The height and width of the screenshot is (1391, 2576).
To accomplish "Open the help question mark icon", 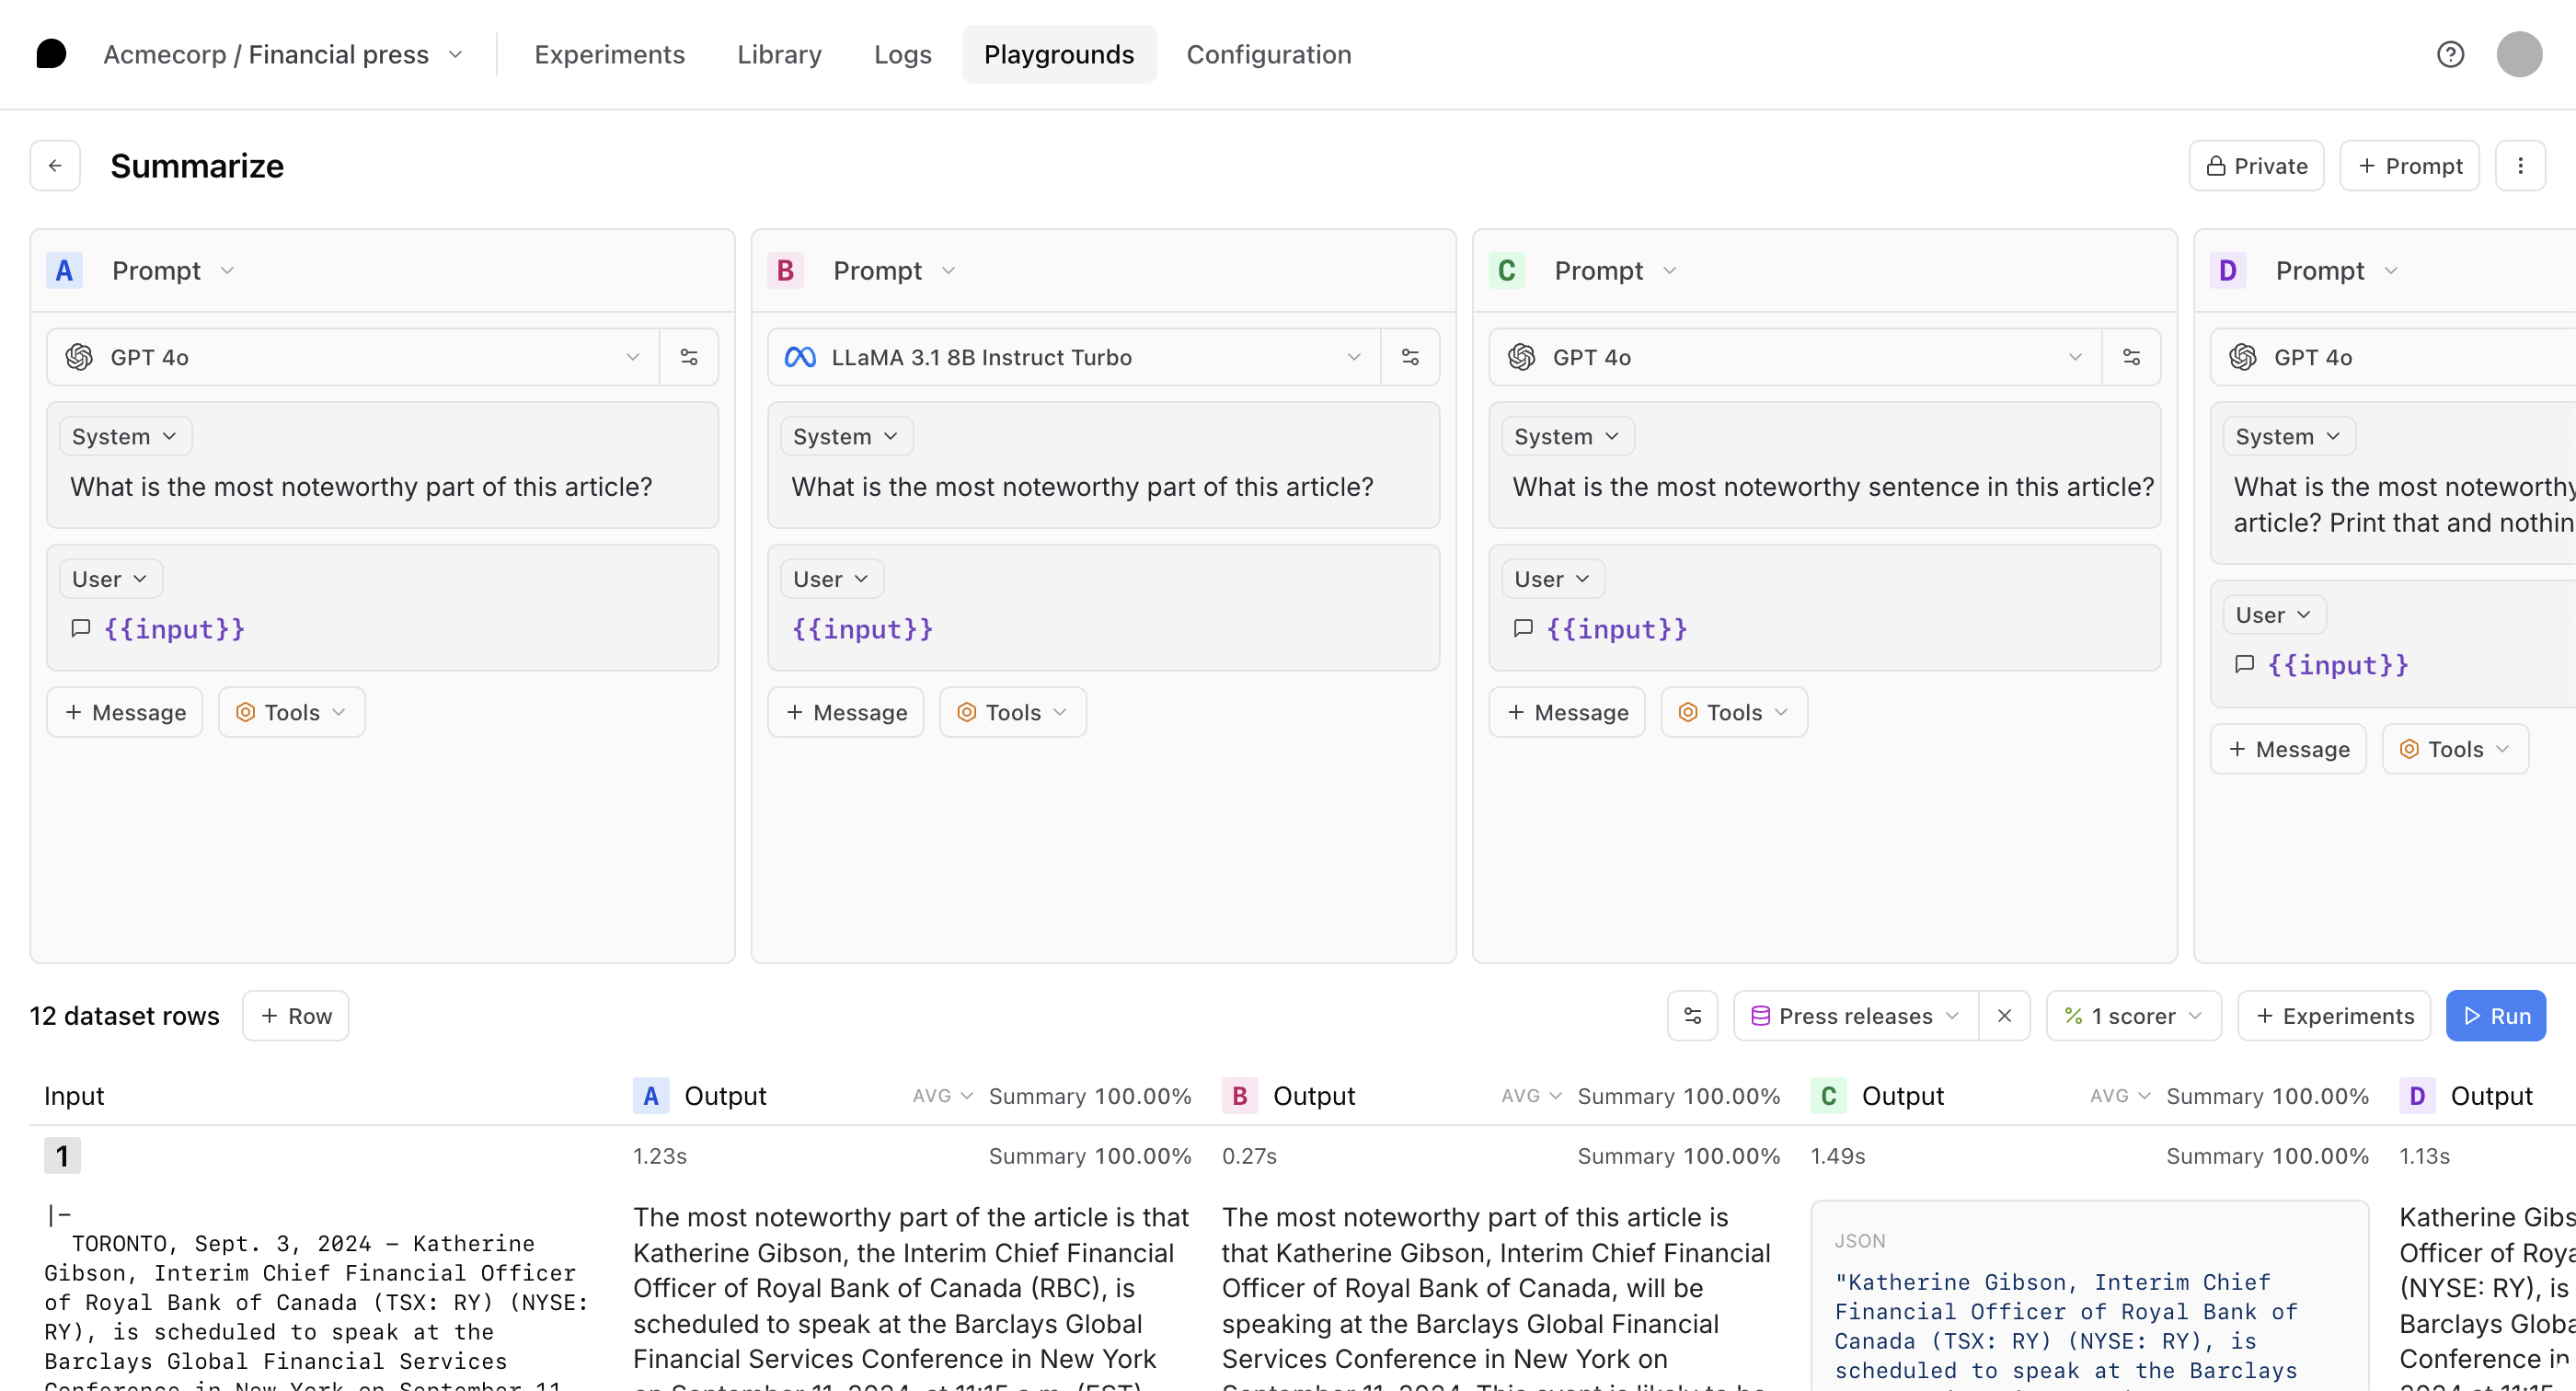I will pyautogui.click(x=2449, y=54).
